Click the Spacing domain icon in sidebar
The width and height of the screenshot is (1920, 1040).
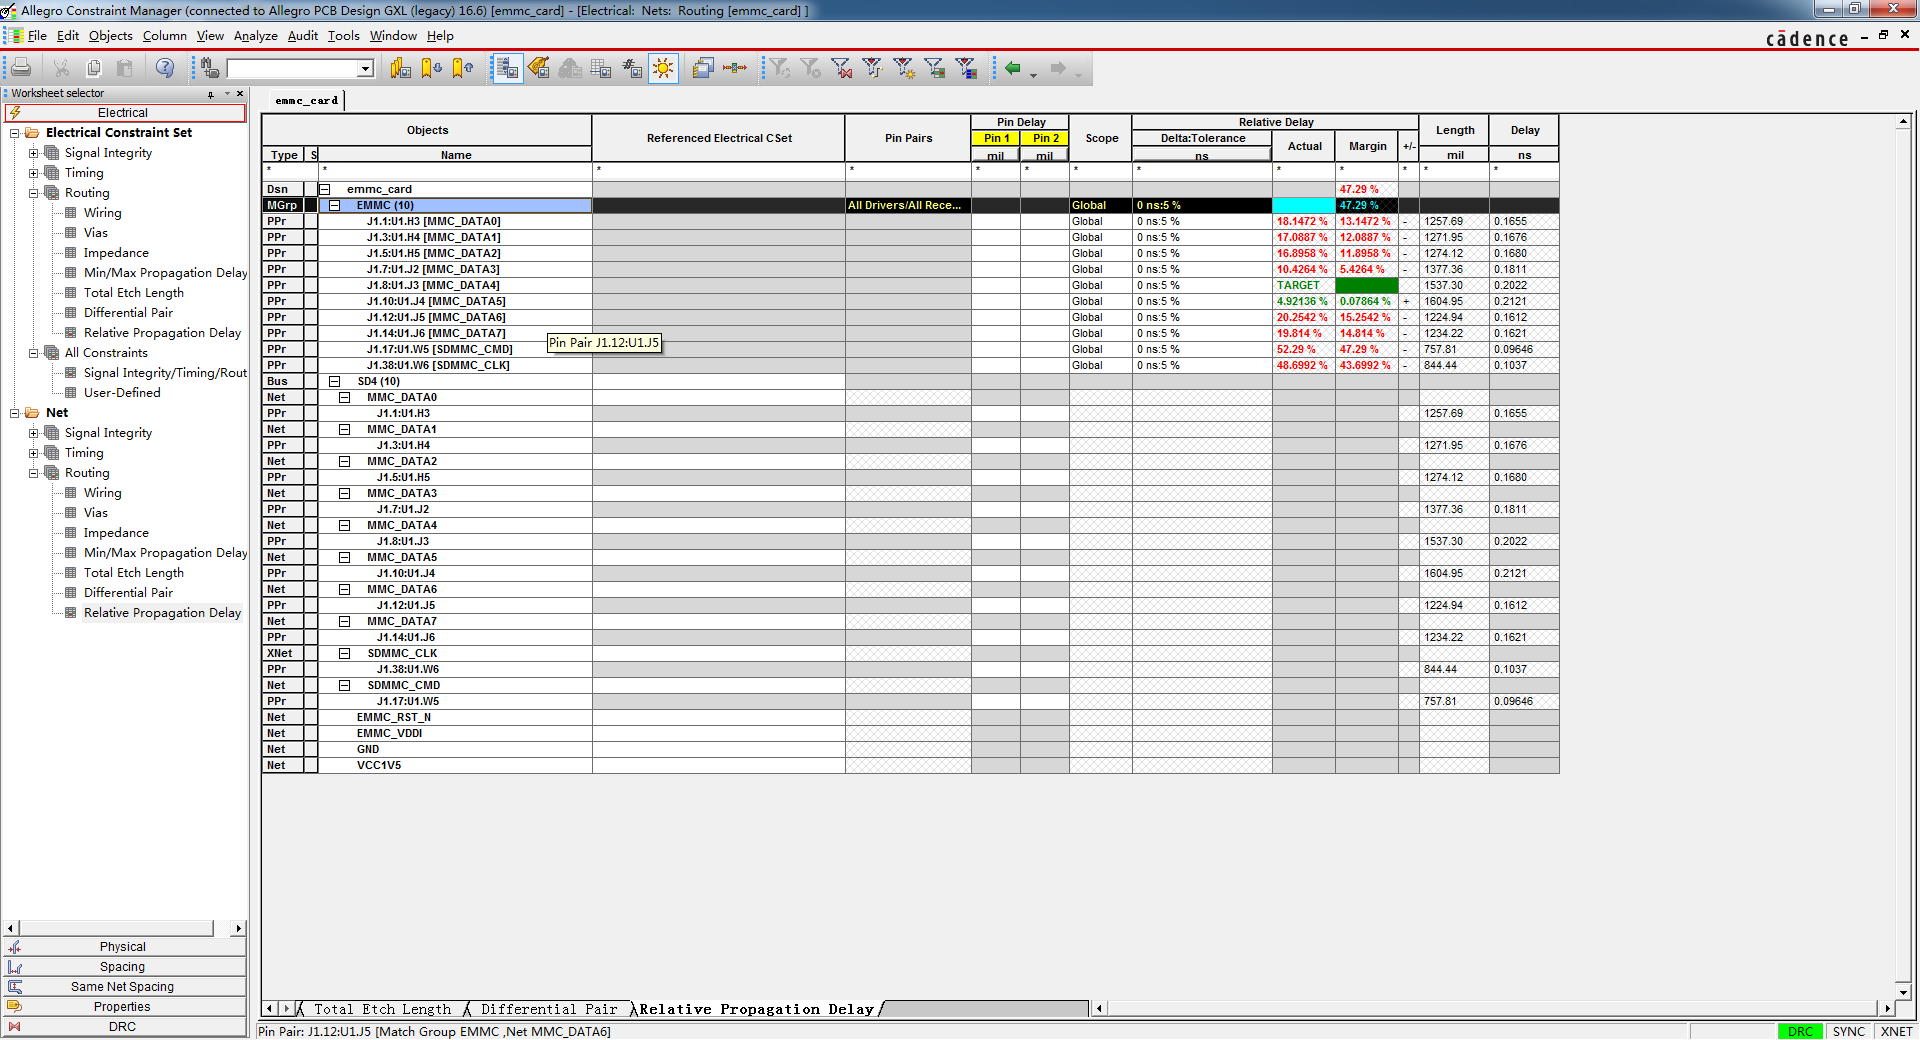14,967
